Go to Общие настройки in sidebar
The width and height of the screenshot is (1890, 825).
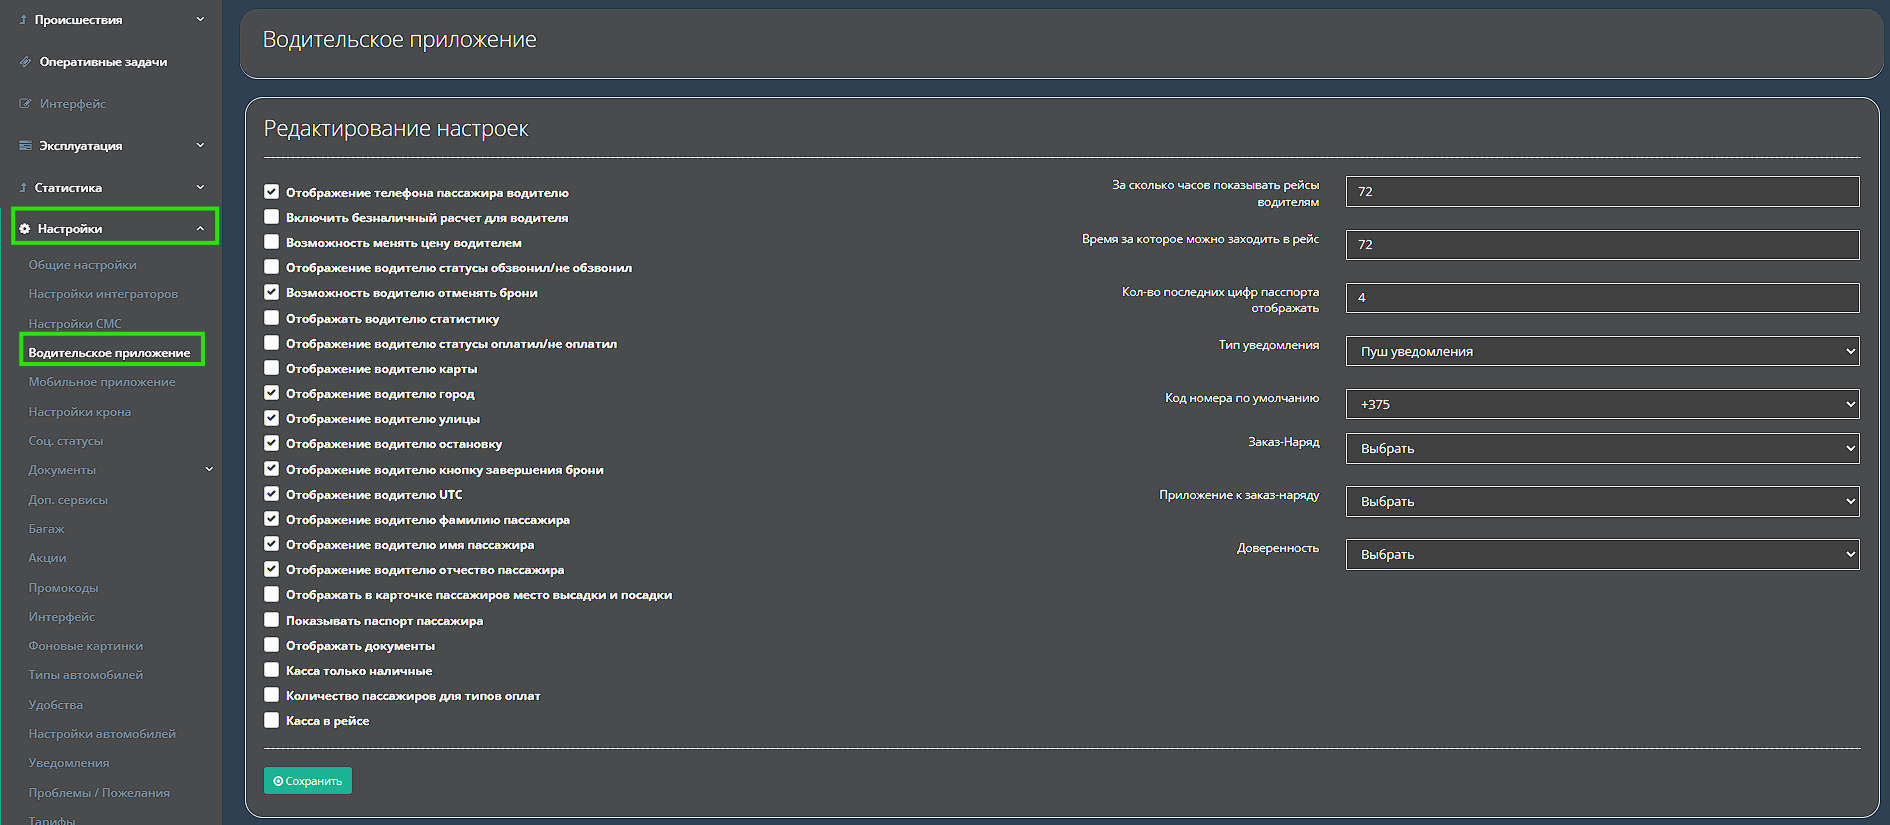[x=82, y=265]
